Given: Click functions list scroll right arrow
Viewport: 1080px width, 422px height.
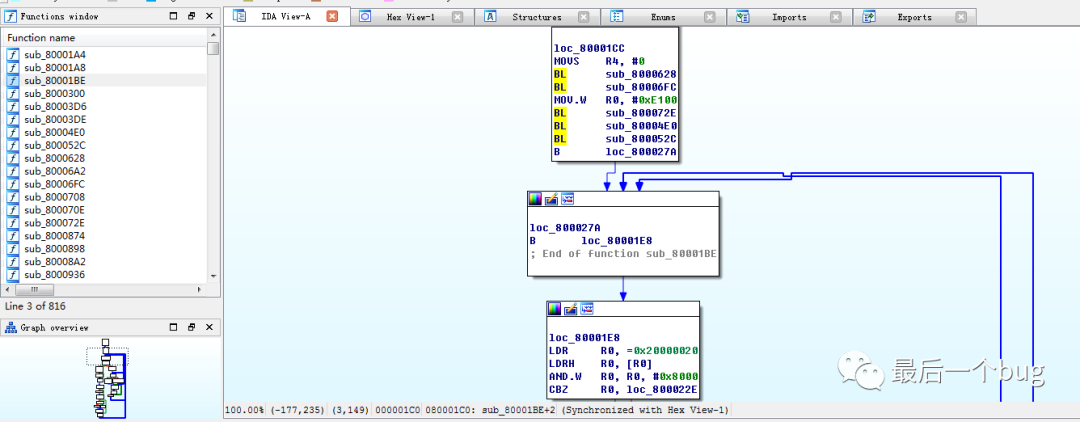Looking at the screenshot, I should (x=201, y=290).
